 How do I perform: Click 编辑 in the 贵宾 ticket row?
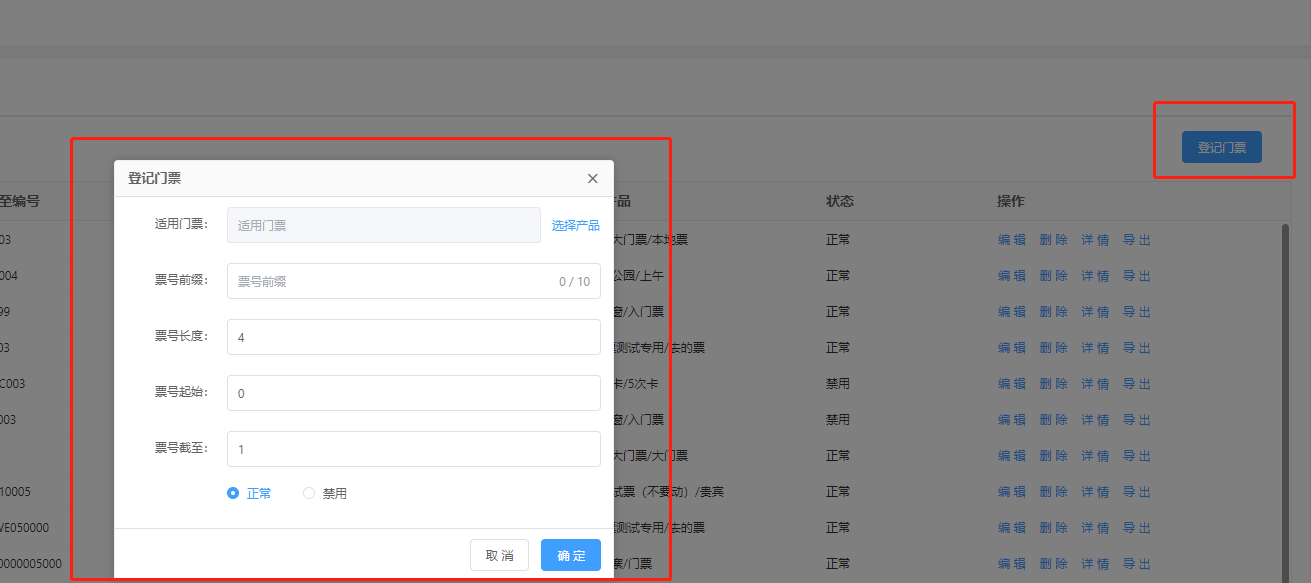[x=1011, y=492]
